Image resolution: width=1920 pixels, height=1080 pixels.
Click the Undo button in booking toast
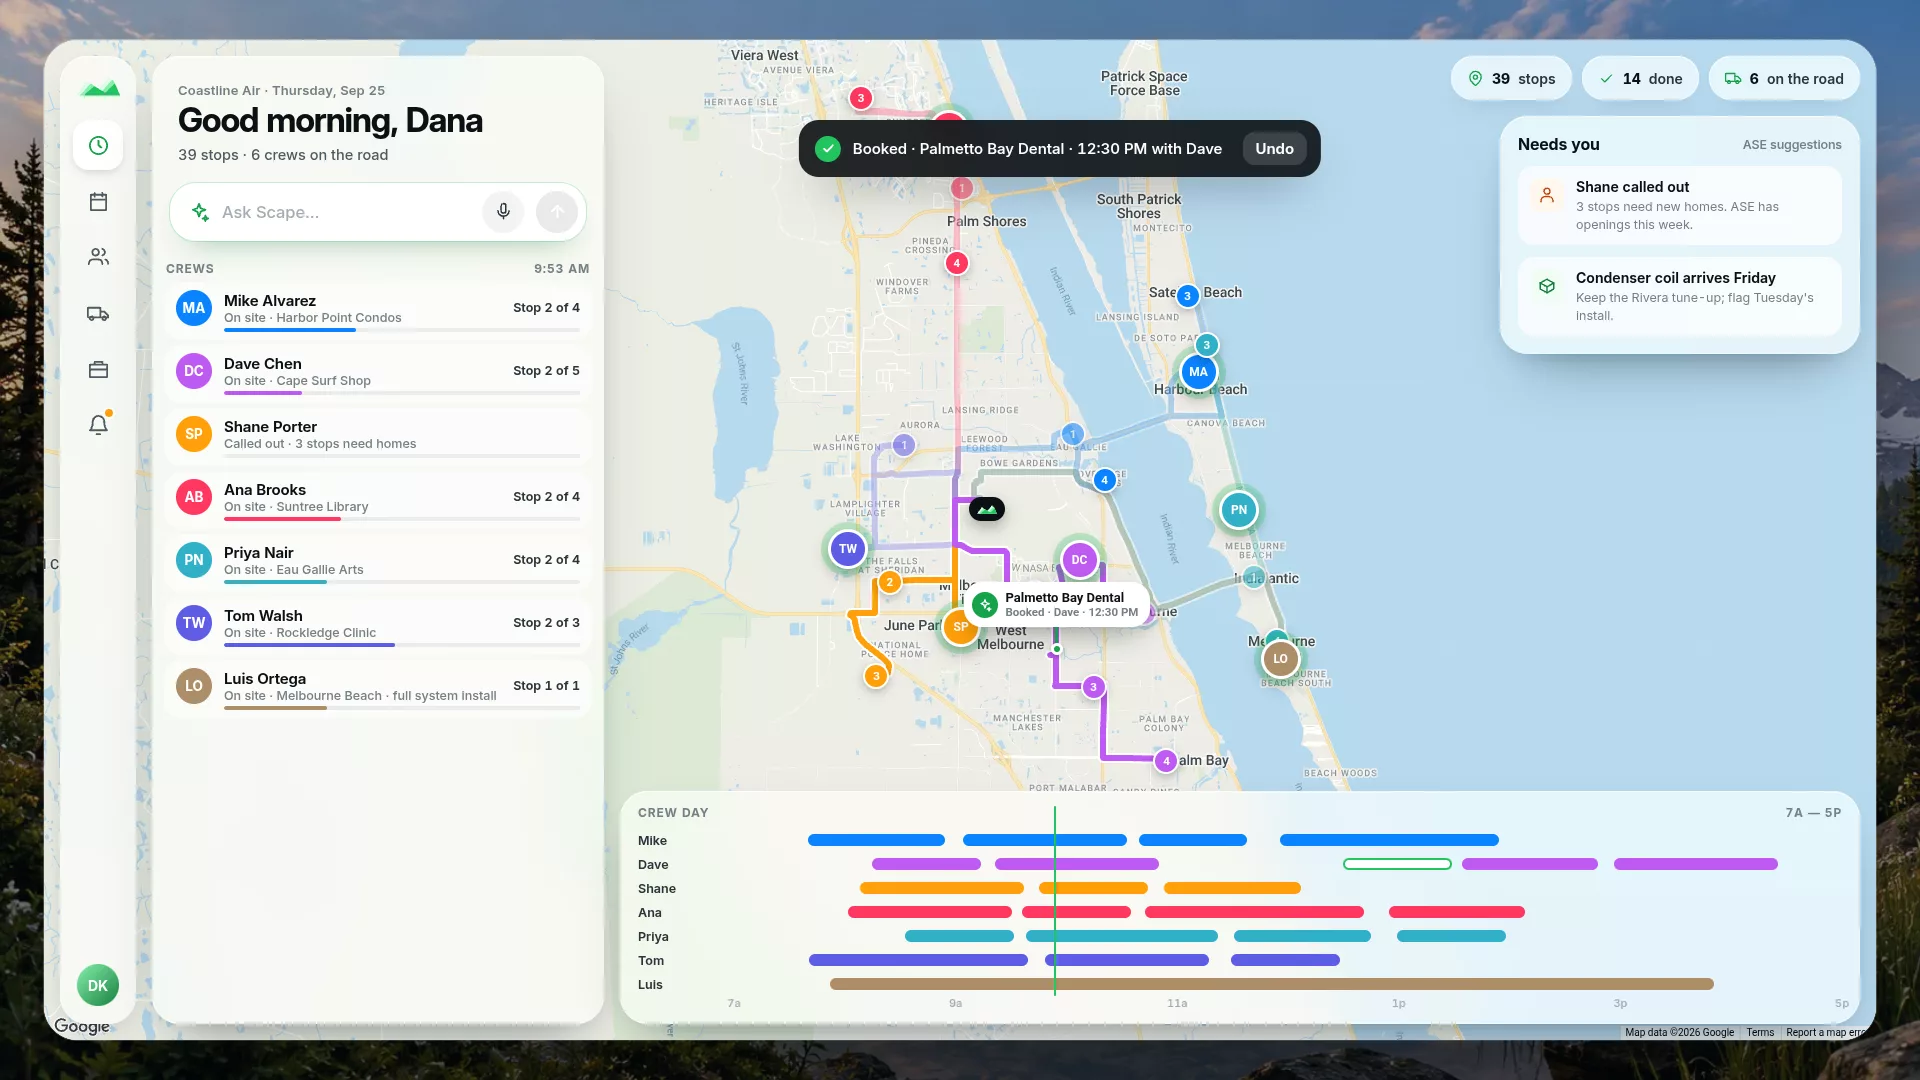pyautogui.click(x=1274, y=149)
